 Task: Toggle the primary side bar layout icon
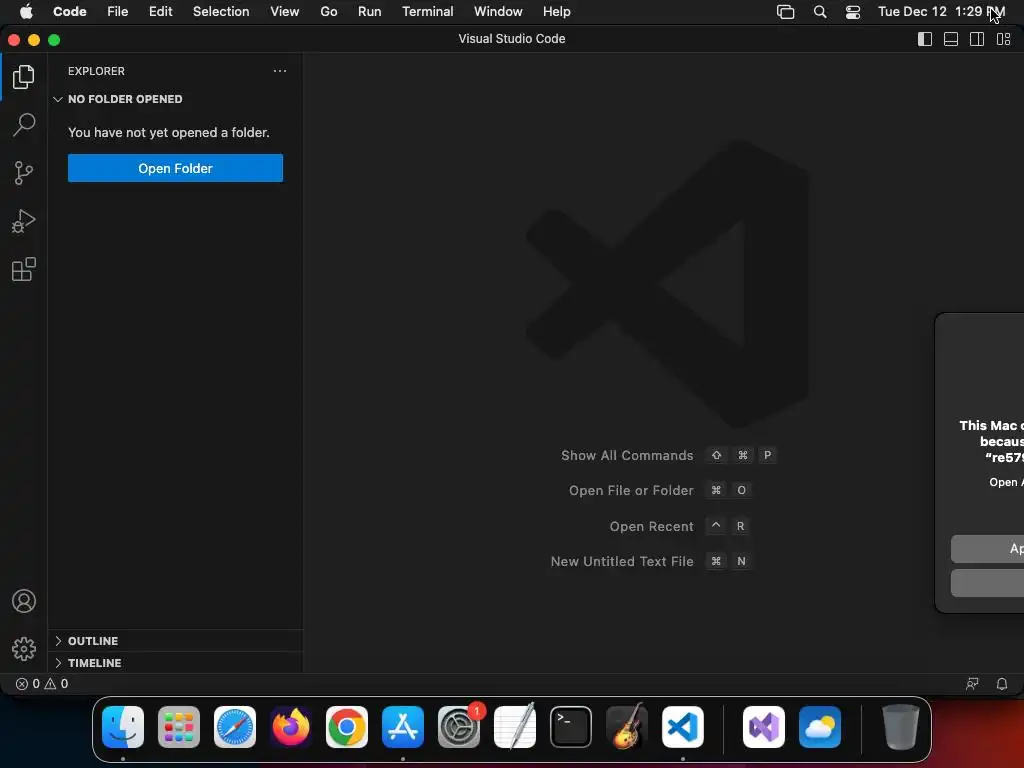[925, 39]
